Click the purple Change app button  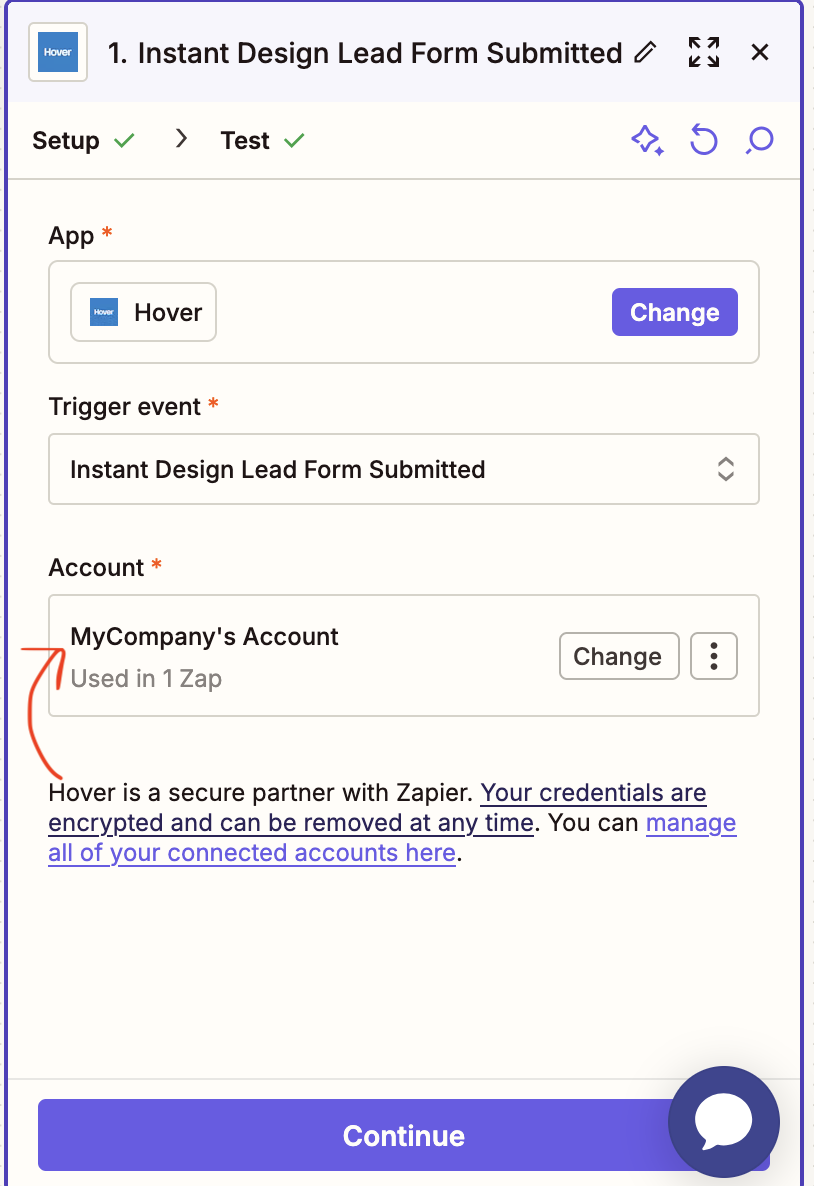[x=675, y=312]
